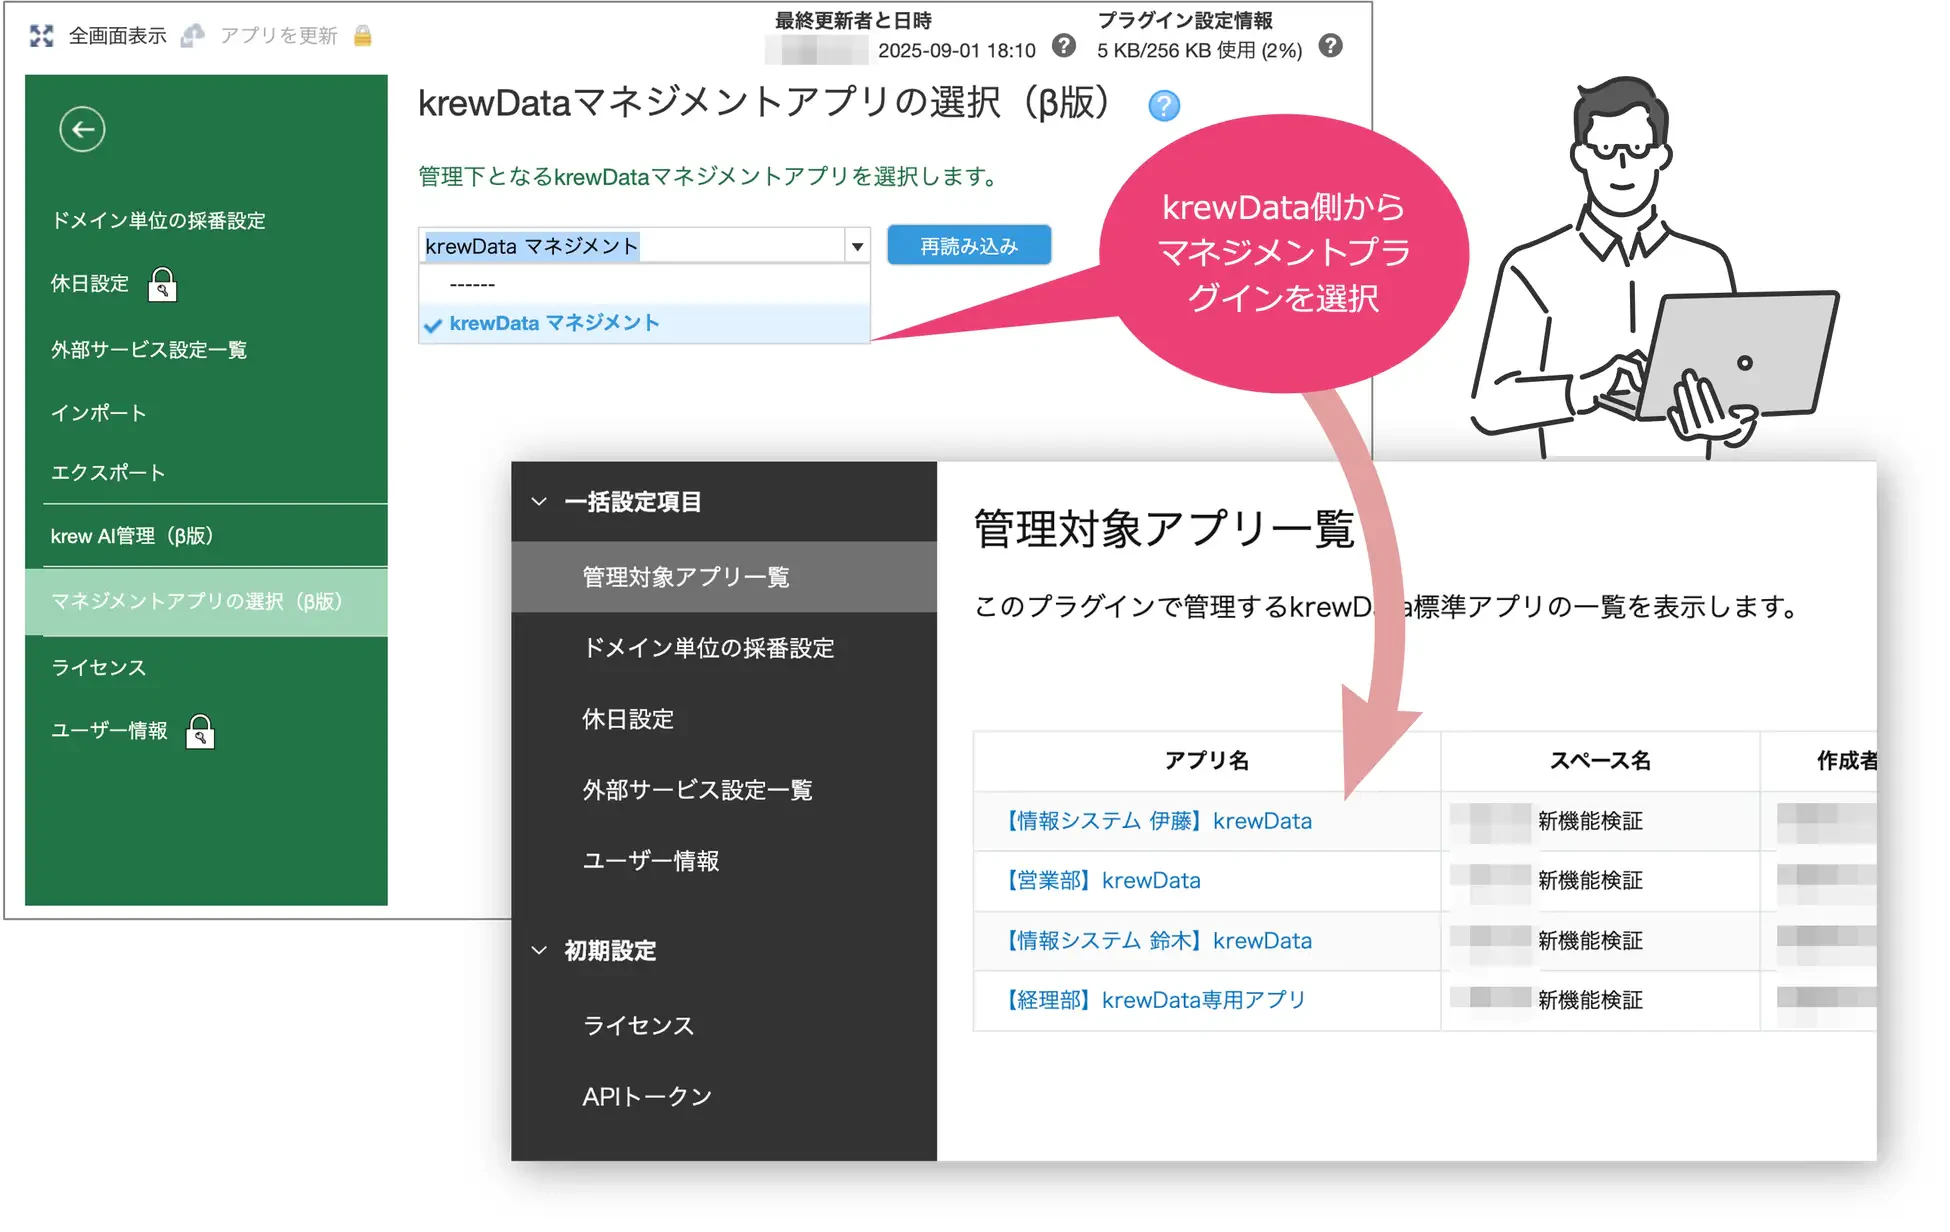Click the full-screen display icon
Screen dimensions: 1950x1232
coord(41,36)
